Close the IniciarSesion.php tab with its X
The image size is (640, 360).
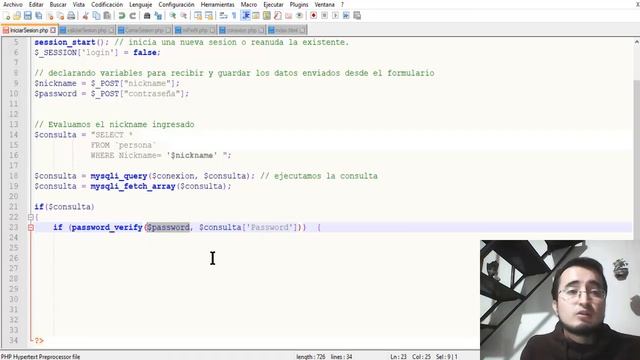(53, 30)
